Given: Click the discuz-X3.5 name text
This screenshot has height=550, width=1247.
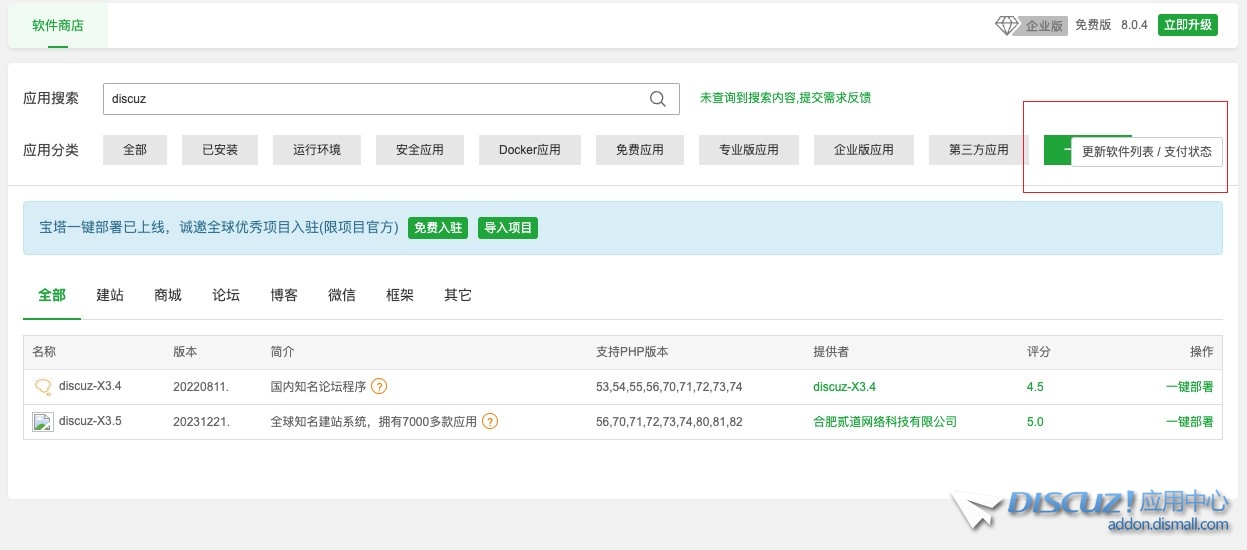Looking at the screenshot, I should pyautogui.click(x=90, y=421).
